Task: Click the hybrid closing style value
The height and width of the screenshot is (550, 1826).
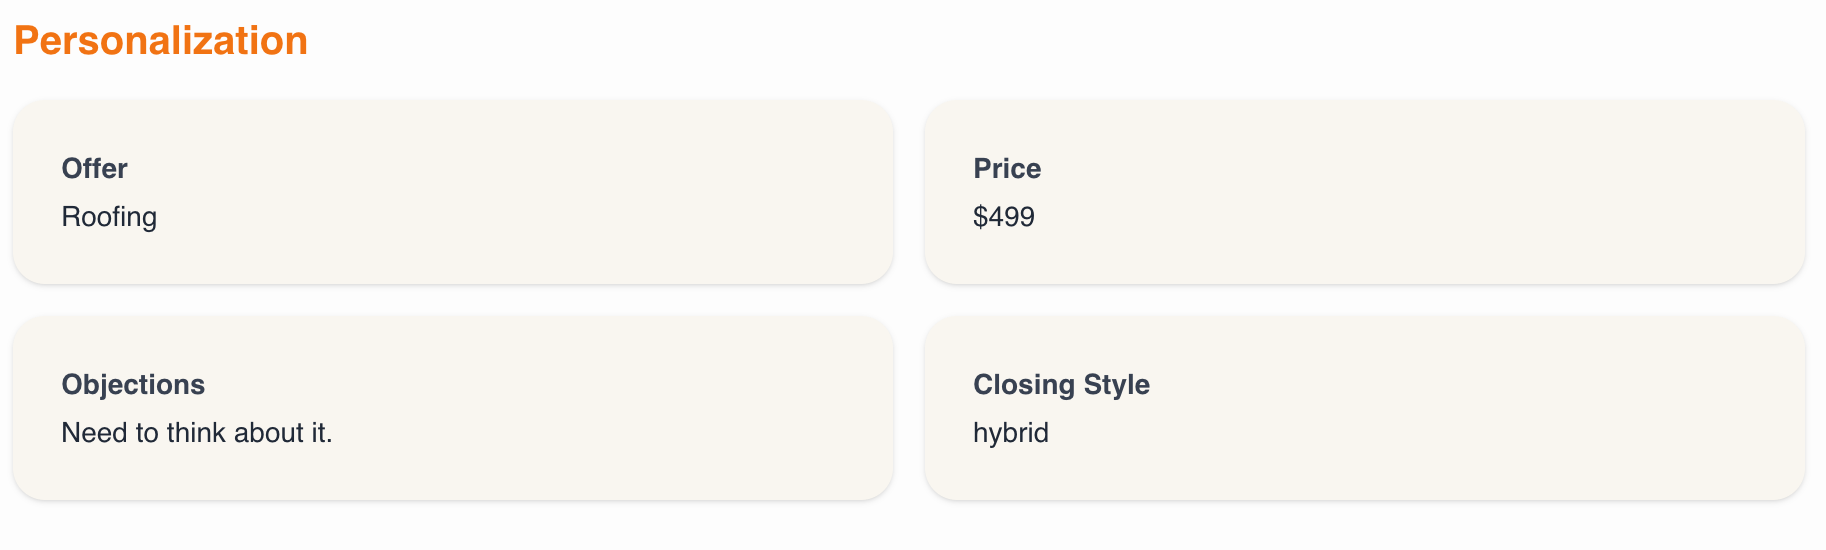Action: point(1011,433)
